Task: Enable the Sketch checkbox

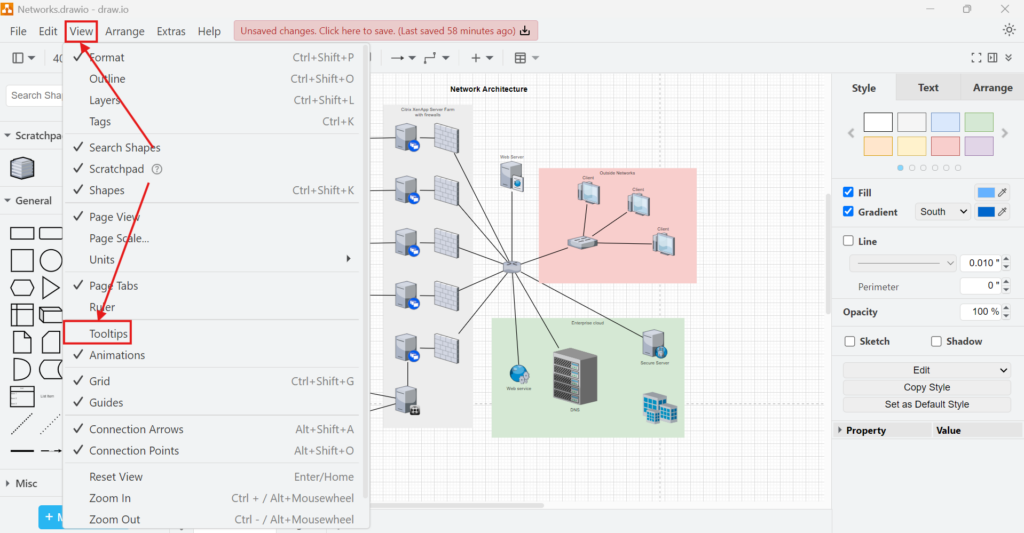Action: coord(849,341)
